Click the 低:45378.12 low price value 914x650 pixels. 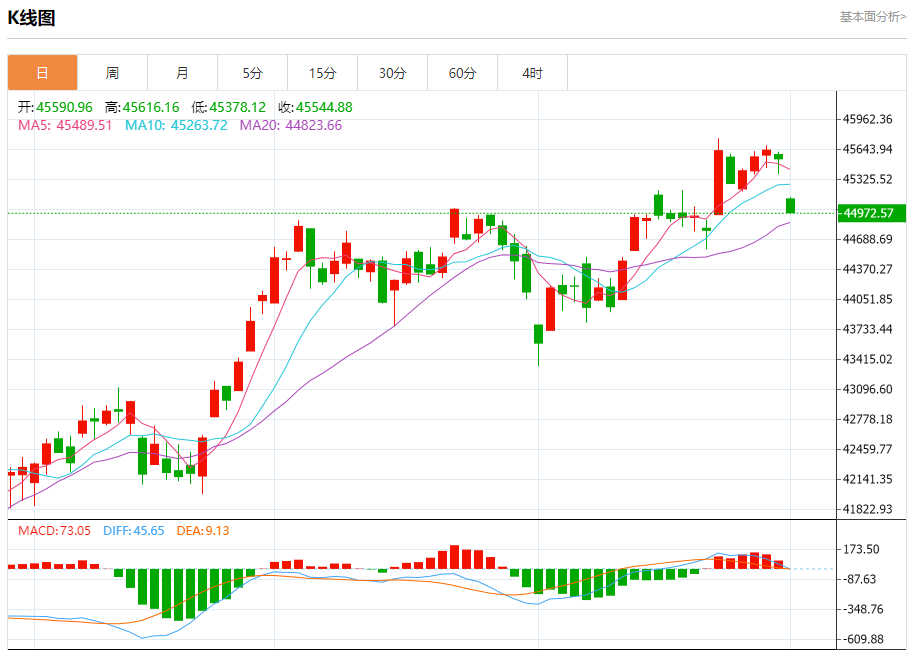pos(228,107)
